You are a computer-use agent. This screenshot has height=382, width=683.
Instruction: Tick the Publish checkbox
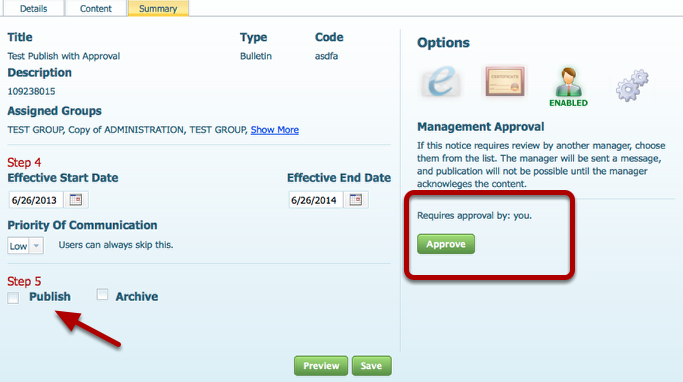point(13,298)
